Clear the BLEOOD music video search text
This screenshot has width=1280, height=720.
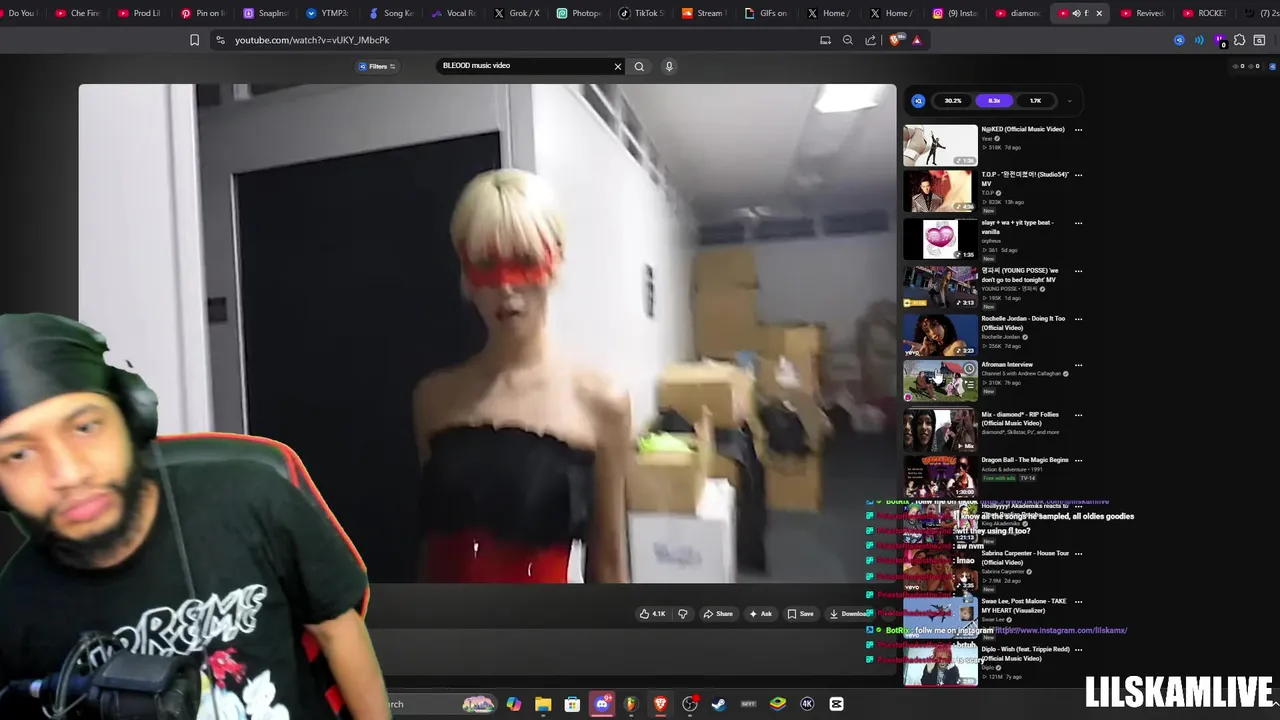617,66
